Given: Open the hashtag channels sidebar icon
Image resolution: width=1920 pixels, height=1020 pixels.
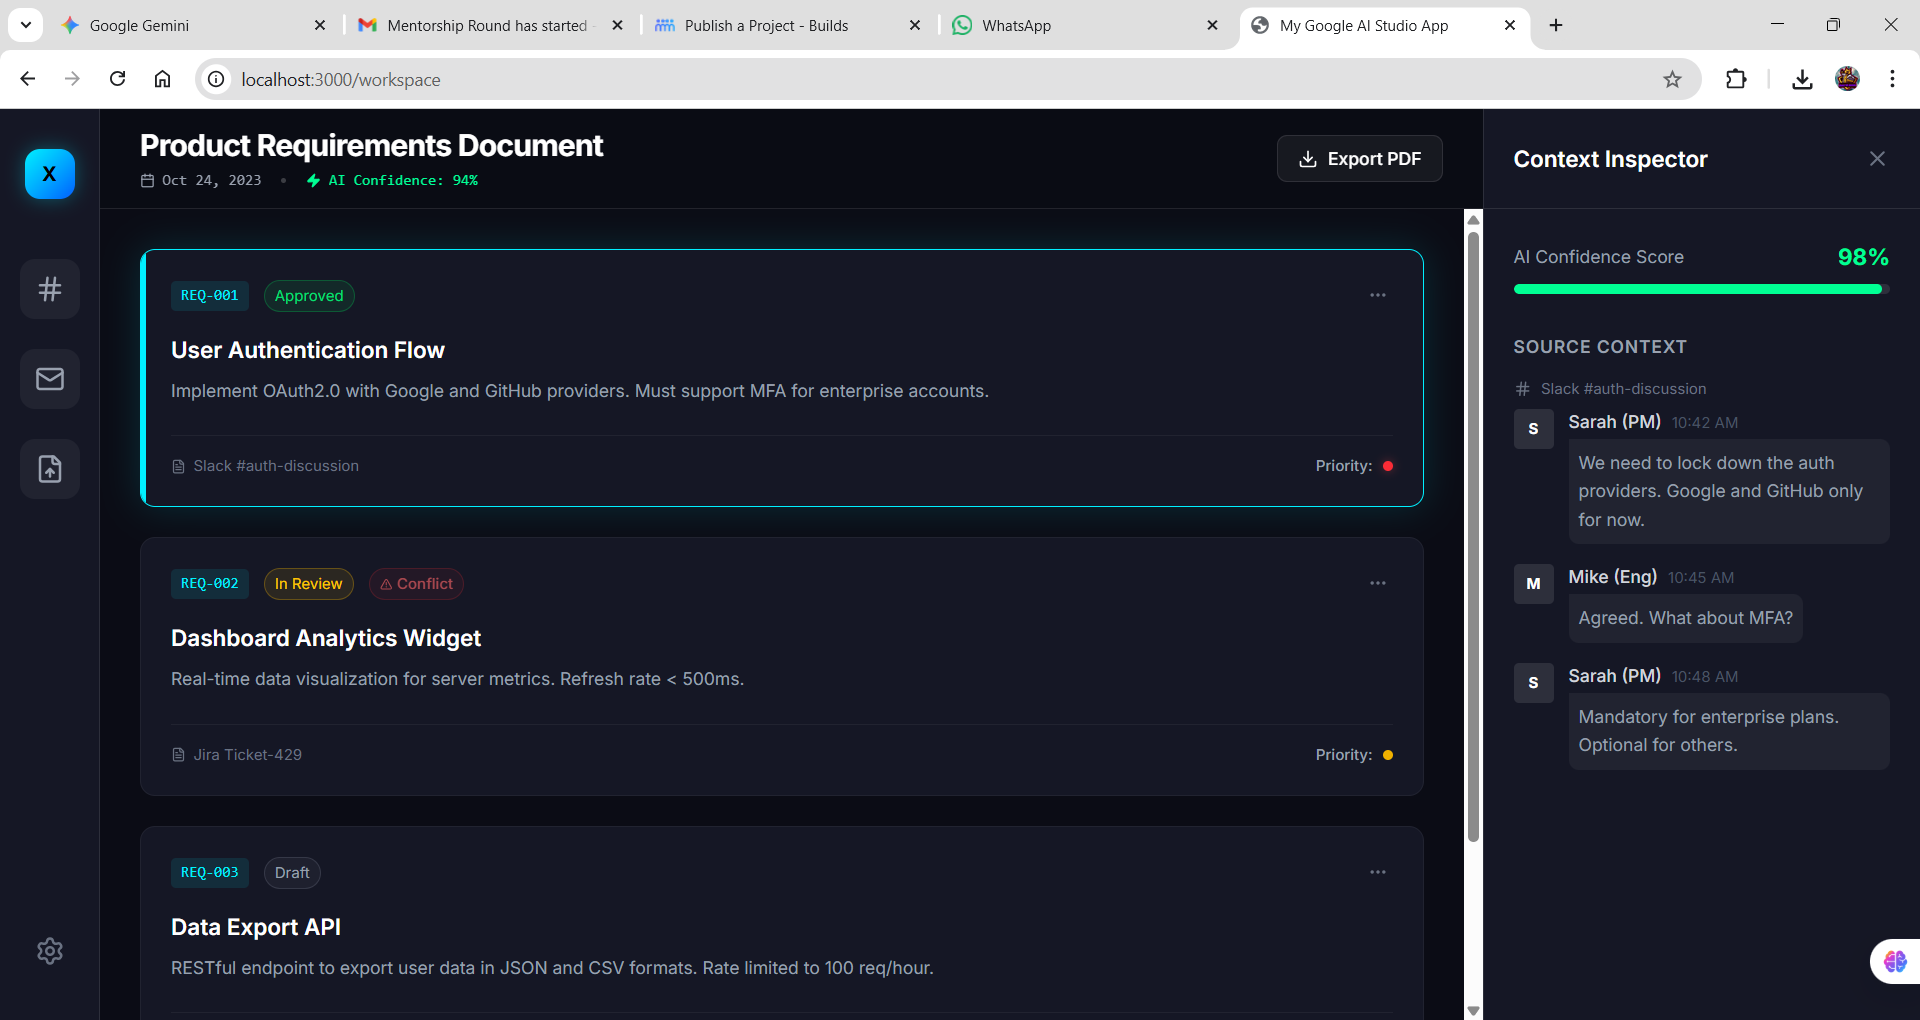Looking at the screenshot, I should (x=50, y=289).
